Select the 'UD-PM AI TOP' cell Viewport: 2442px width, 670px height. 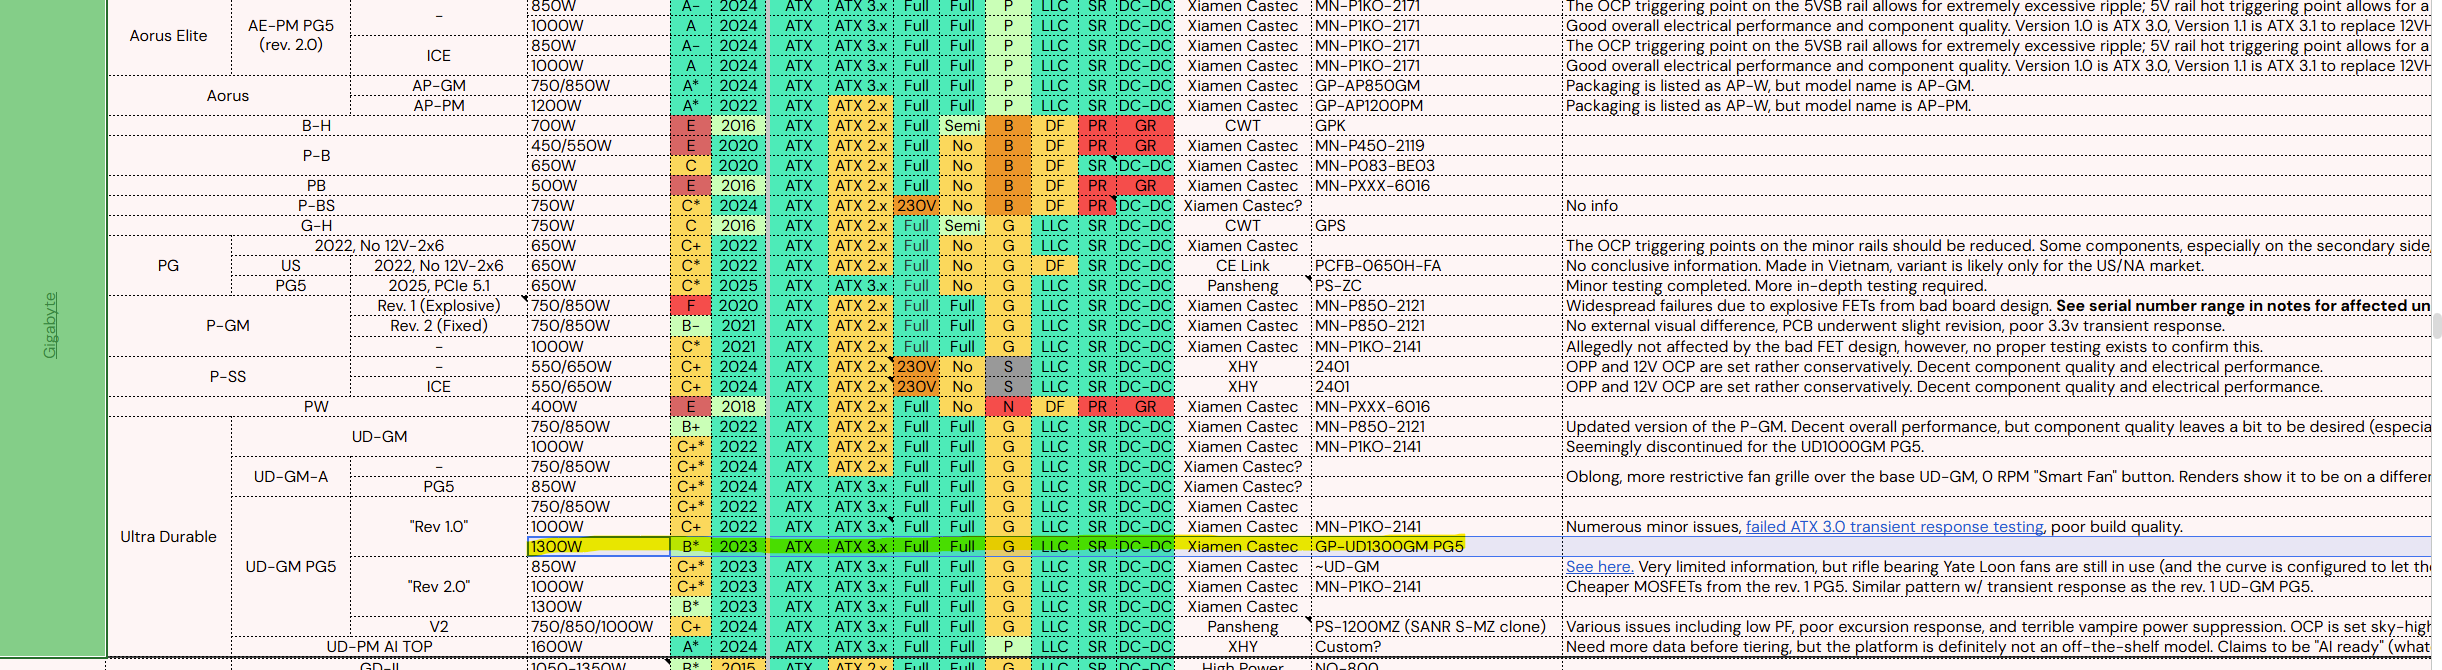(380, 647)
